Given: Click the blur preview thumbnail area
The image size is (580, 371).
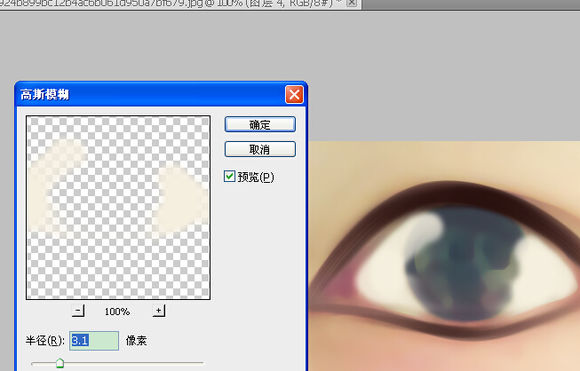Looking at the screenshot, I should (x=118, y=208).
